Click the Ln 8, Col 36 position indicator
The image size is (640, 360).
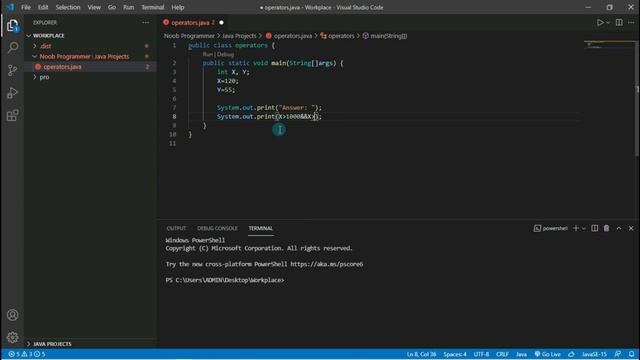pyautogui.click(x=421, y=354)
